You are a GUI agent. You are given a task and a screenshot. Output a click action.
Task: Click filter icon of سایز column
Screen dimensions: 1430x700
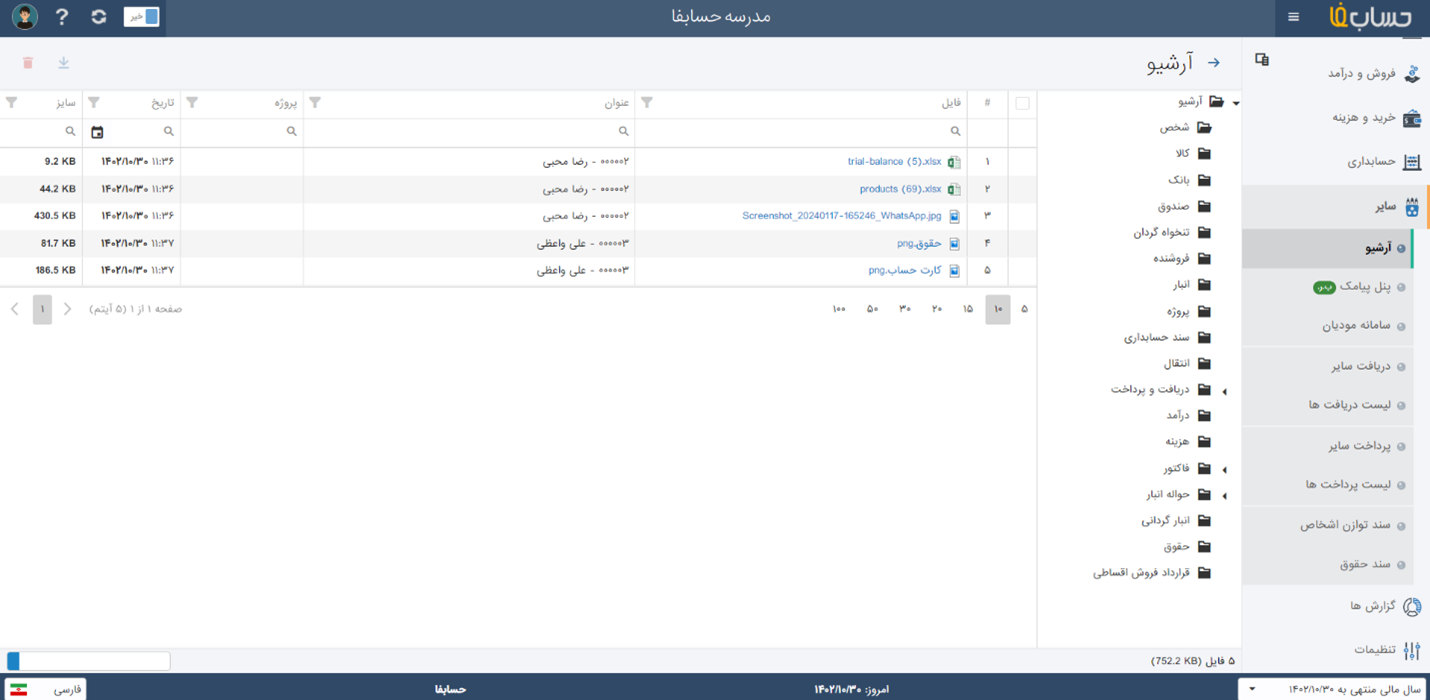coord(12,103)
